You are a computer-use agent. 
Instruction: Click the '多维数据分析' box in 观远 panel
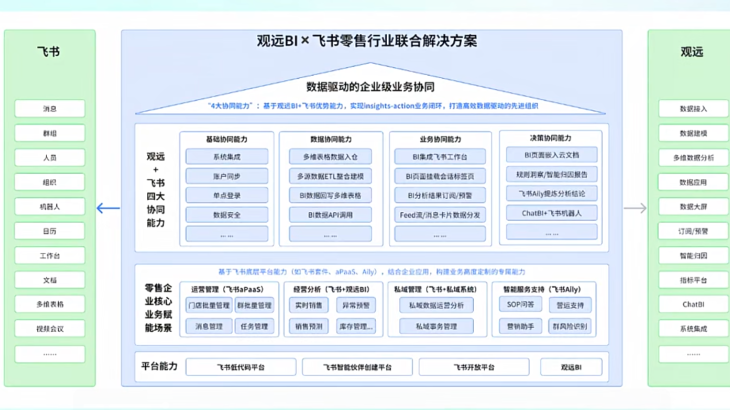coord(693,158)
